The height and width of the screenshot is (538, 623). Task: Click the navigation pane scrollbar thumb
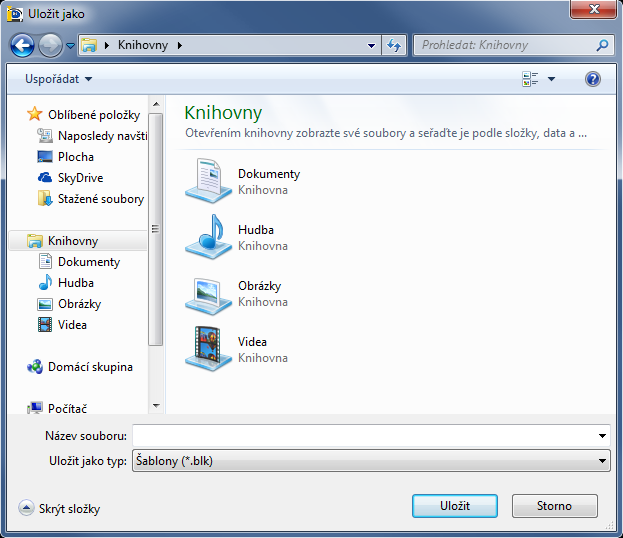tap(156, 229)
